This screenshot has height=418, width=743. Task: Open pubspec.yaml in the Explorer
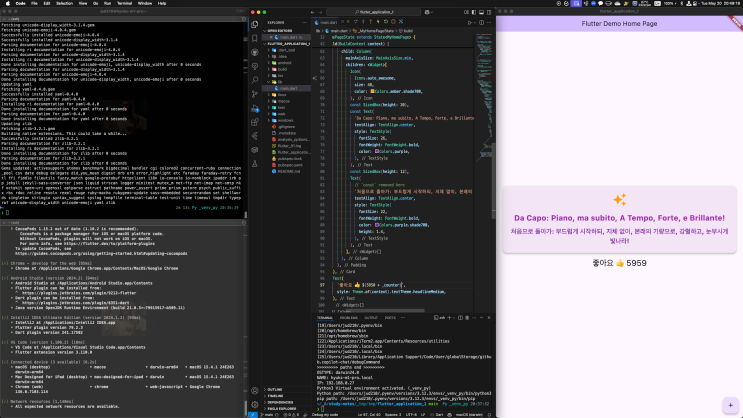tap(290, 165)
